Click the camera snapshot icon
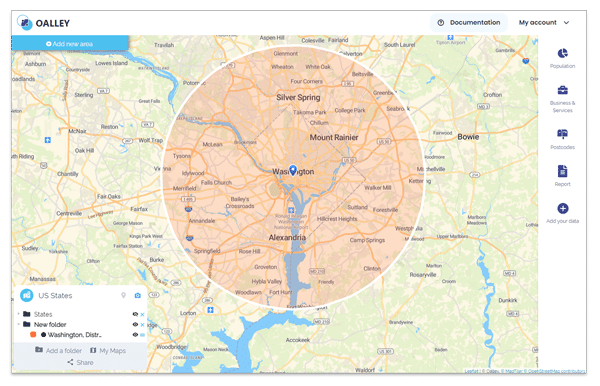600x386 pixels. point(138,295)
